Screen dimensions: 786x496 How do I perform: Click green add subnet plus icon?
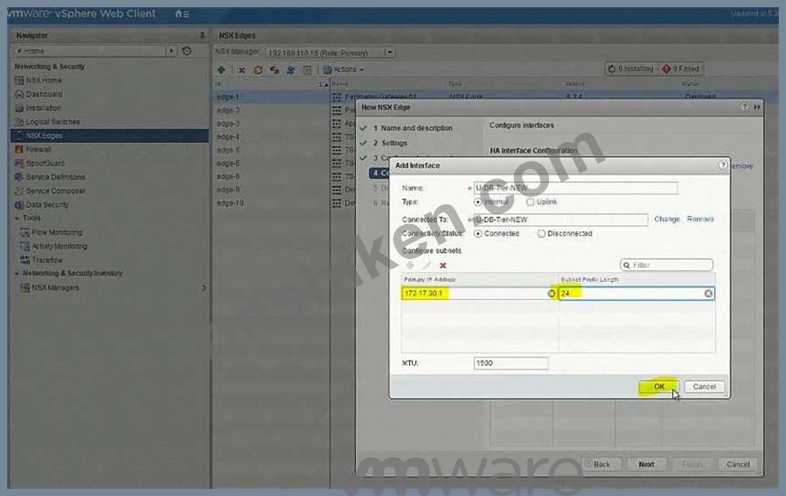(410, 265)
